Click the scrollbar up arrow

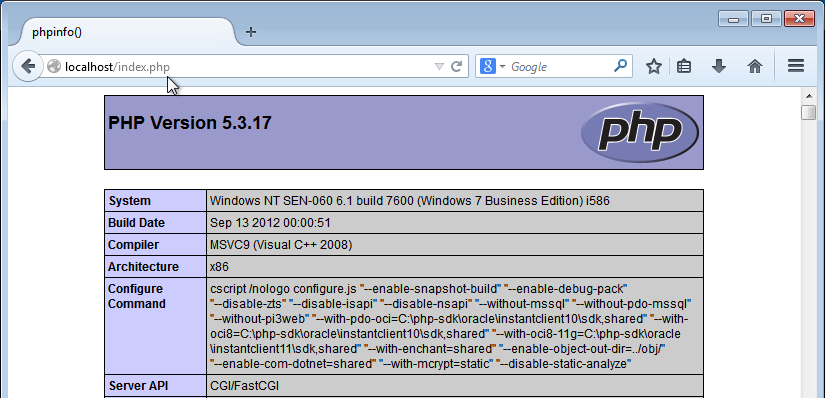pyautogui.click(x=809, y=96)
